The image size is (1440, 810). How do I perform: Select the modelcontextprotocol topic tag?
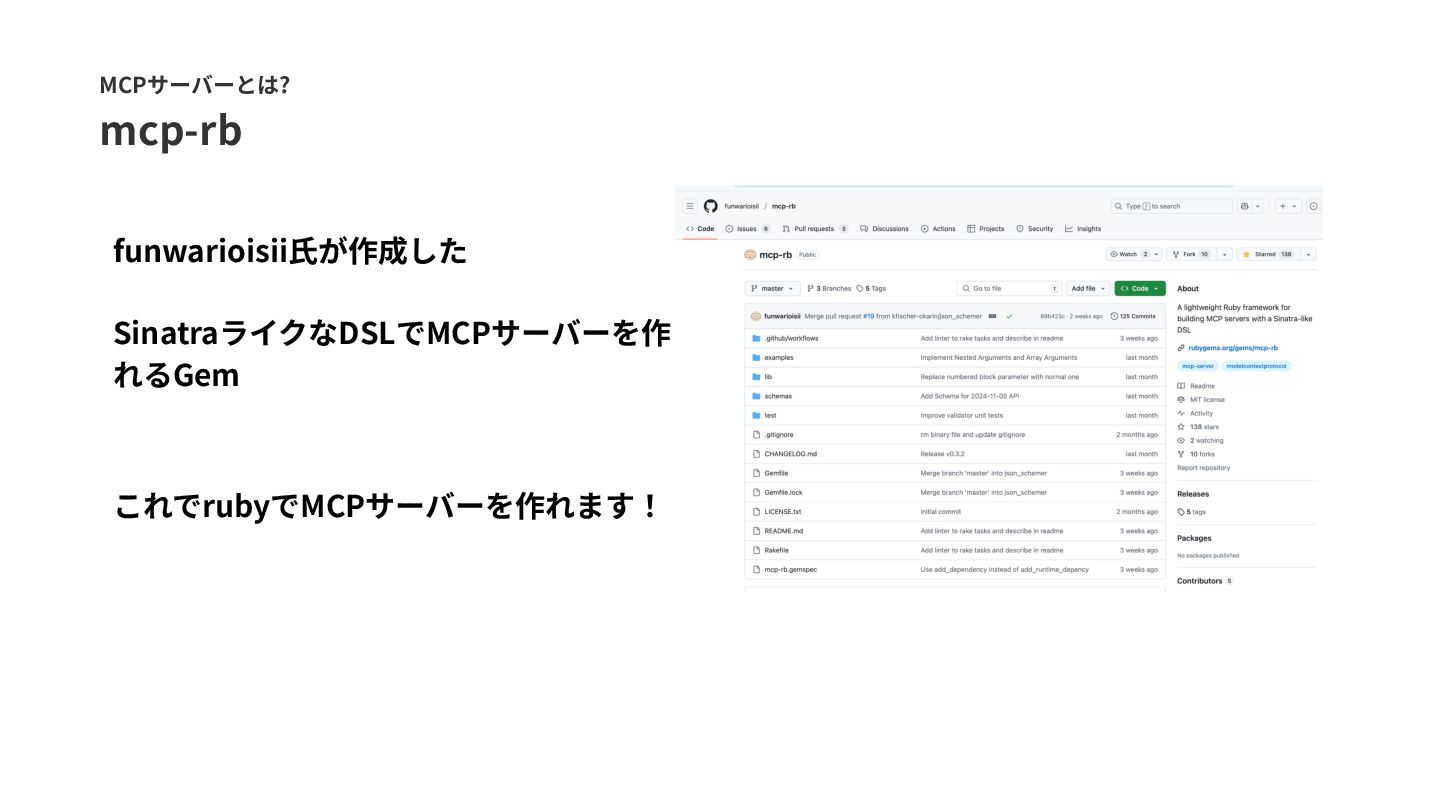(x=1257, y=366)
